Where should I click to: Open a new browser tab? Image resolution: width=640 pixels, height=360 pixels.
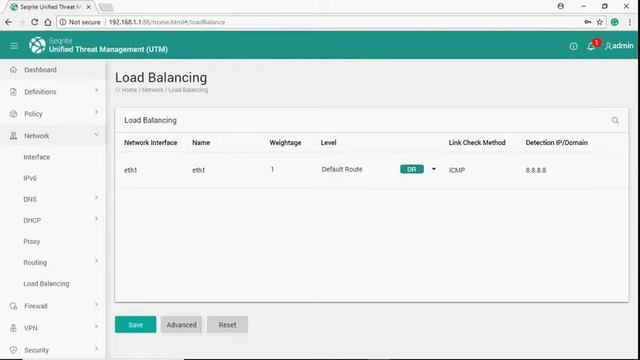point(106,7)
